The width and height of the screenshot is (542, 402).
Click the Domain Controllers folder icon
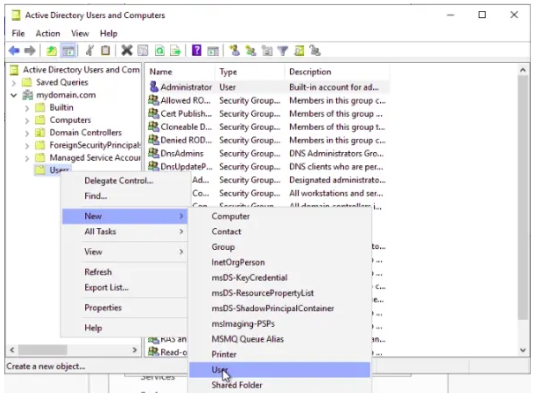point(40,132)
